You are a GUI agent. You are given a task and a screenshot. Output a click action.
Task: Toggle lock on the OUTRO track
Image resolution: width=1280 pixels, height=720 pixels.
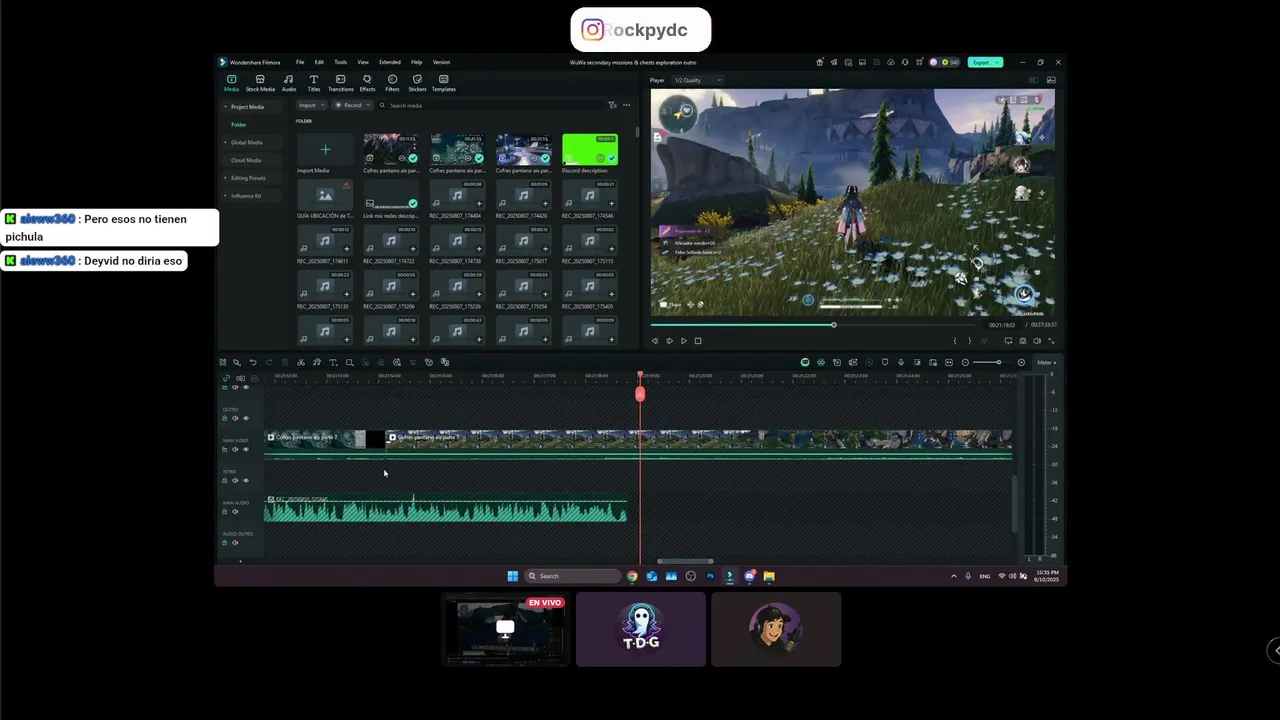pyautogui.click(x=224, y=418)
